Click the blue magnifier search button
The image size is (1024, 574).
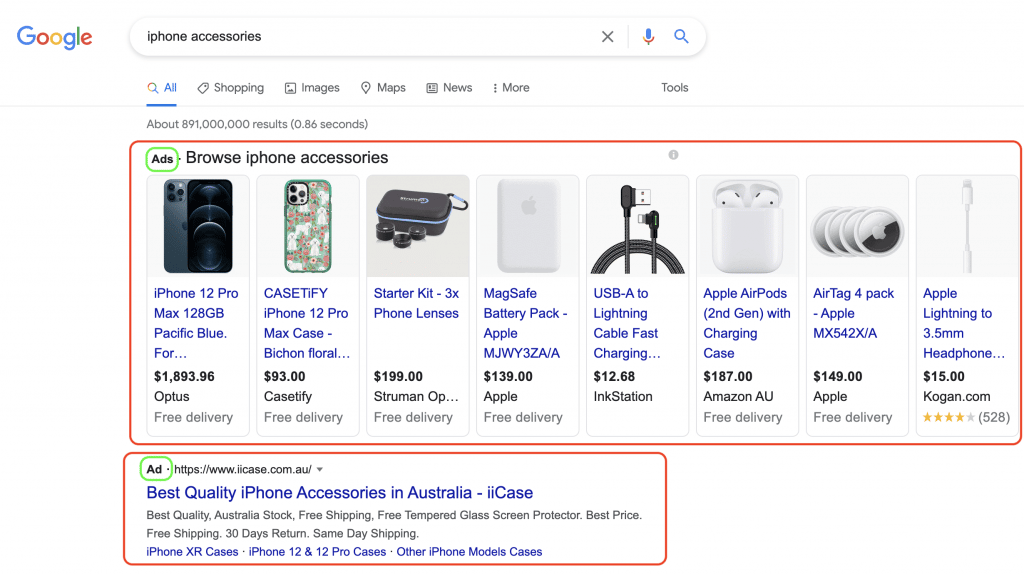(681, 37)
